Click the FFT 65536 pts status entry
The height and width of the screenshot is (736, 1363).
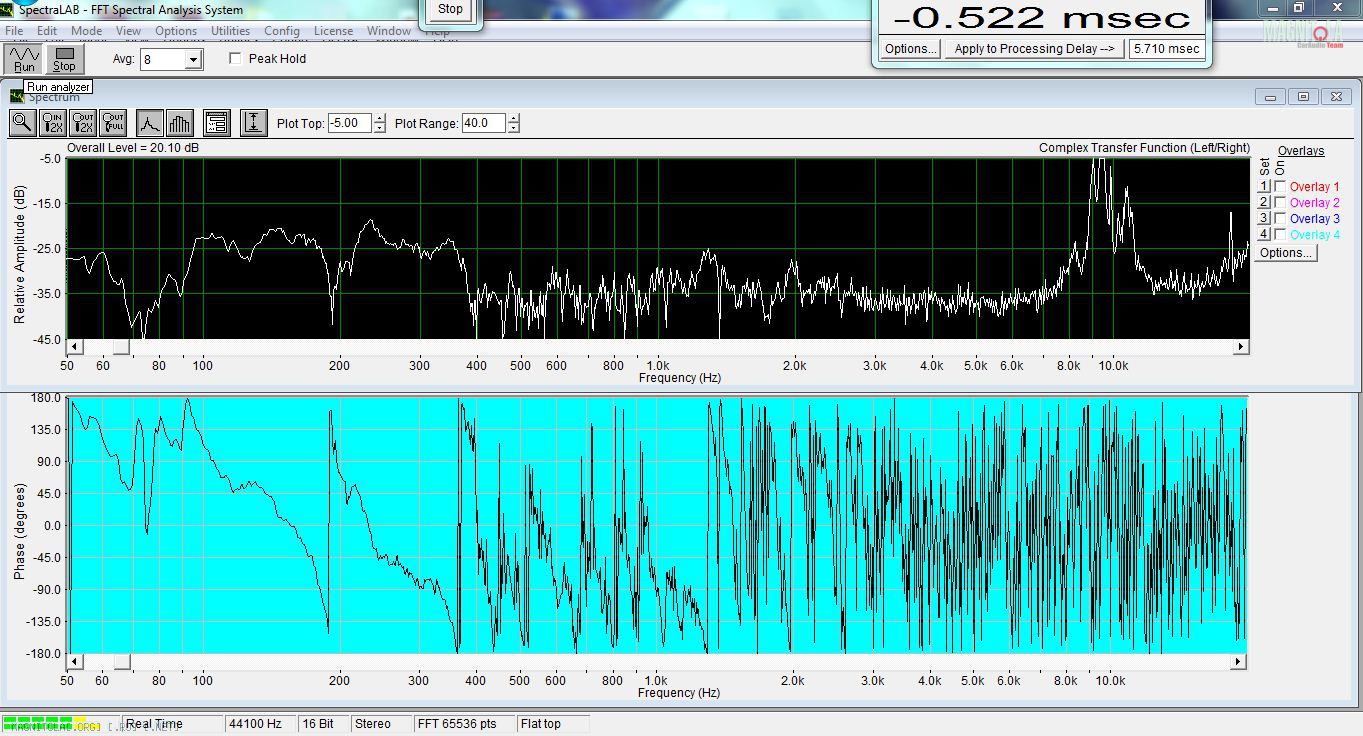(463, 724)
